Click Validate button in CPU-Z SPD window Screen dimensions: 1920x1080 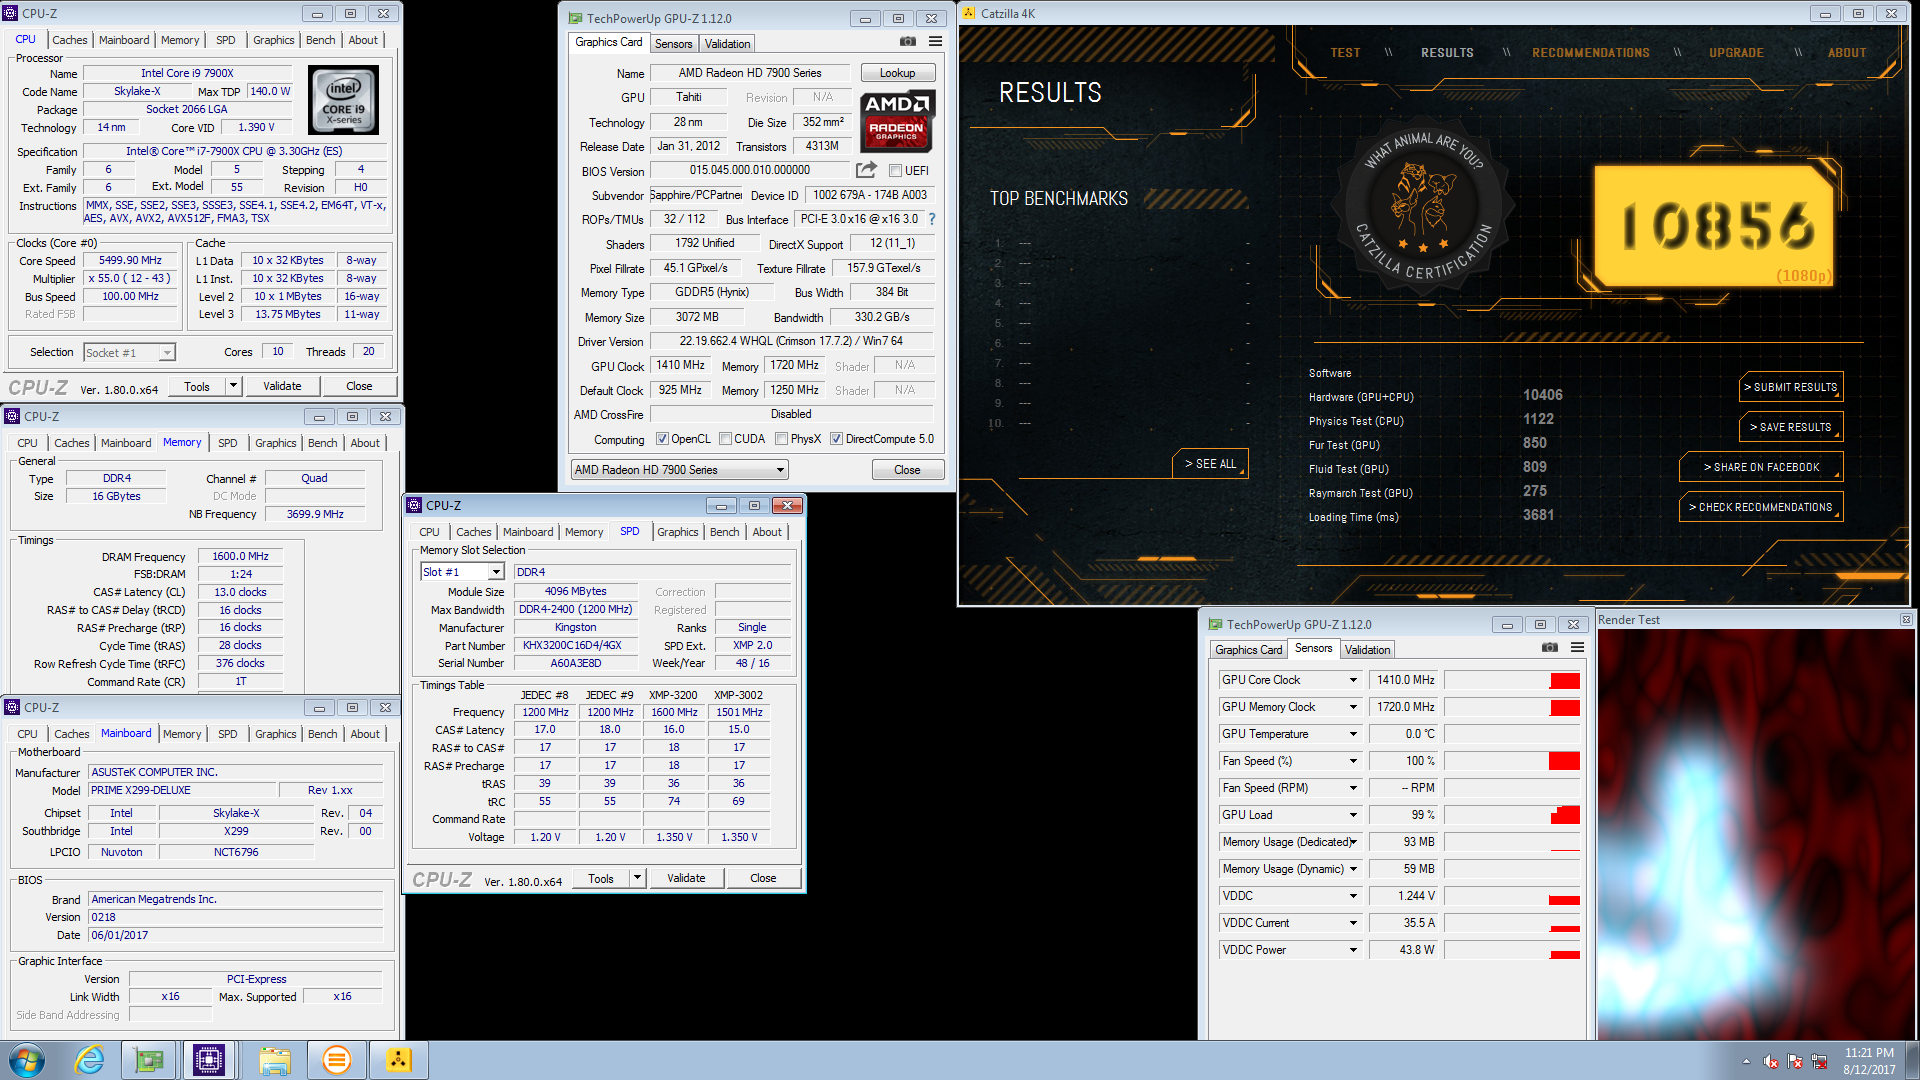click(x=686, y=878)
